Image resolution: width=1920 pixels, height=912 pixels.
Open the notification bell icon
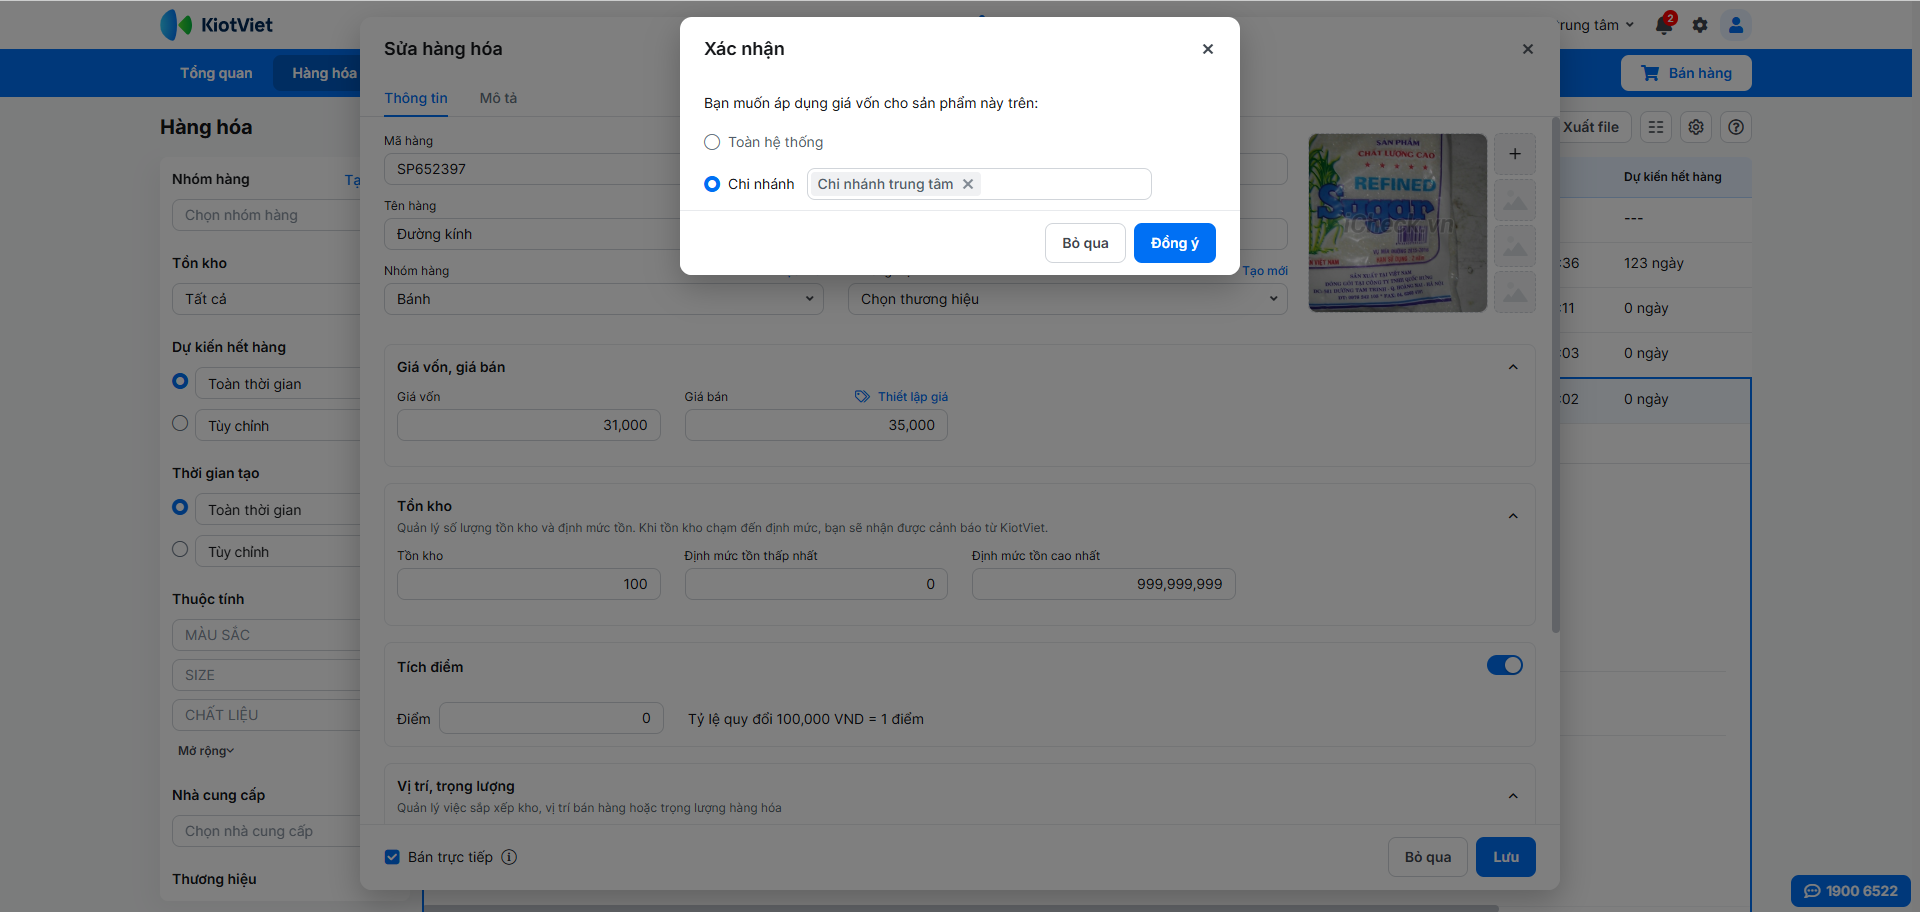(1664, 25)
